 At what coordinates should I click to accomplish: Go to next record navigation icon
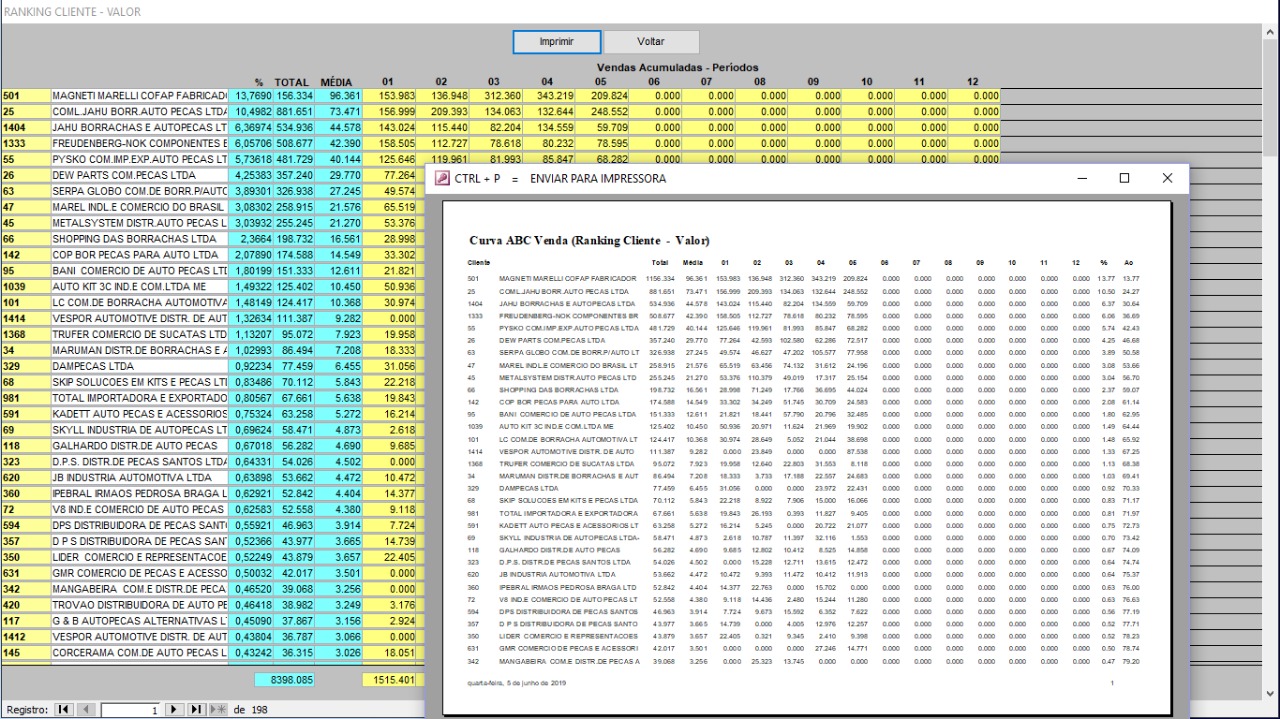(175, 709)
